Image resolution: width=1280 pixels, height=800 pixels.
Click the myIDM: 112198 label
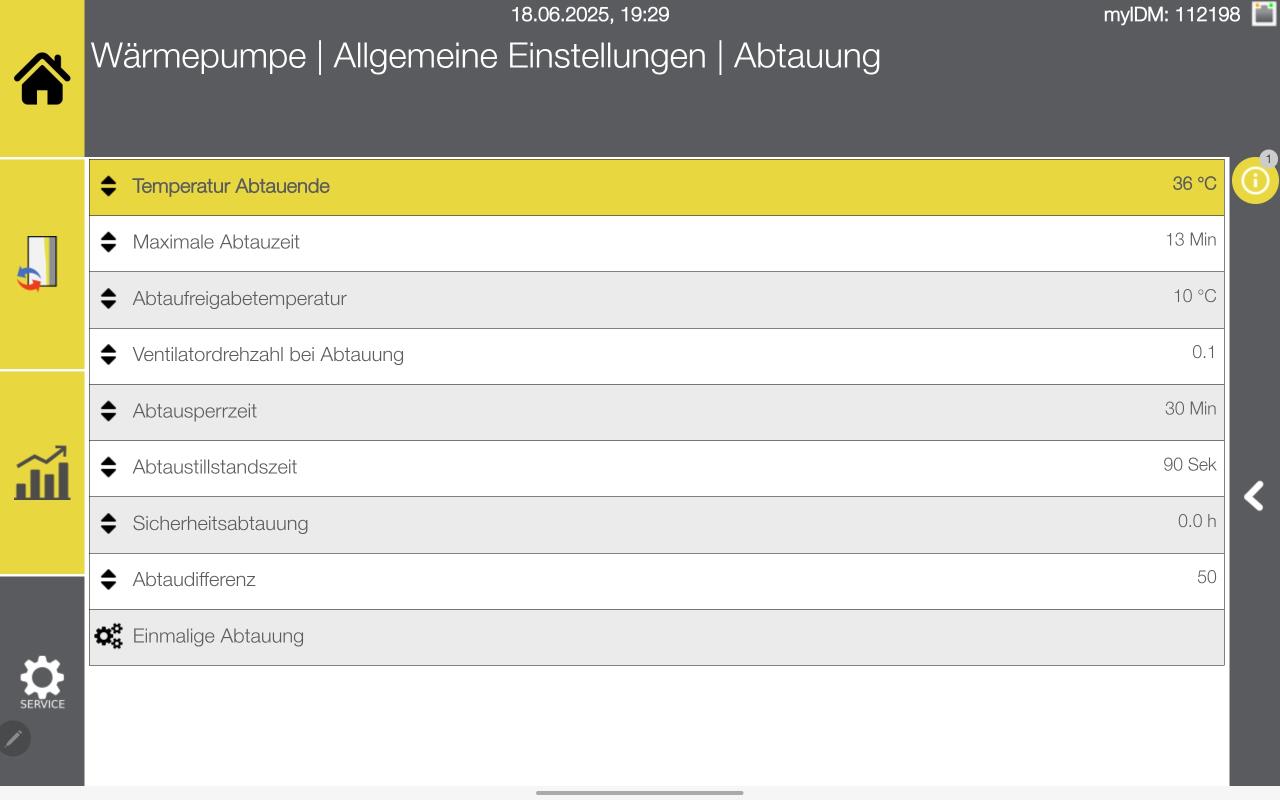pyautogui.click(x=1171, y=14)
